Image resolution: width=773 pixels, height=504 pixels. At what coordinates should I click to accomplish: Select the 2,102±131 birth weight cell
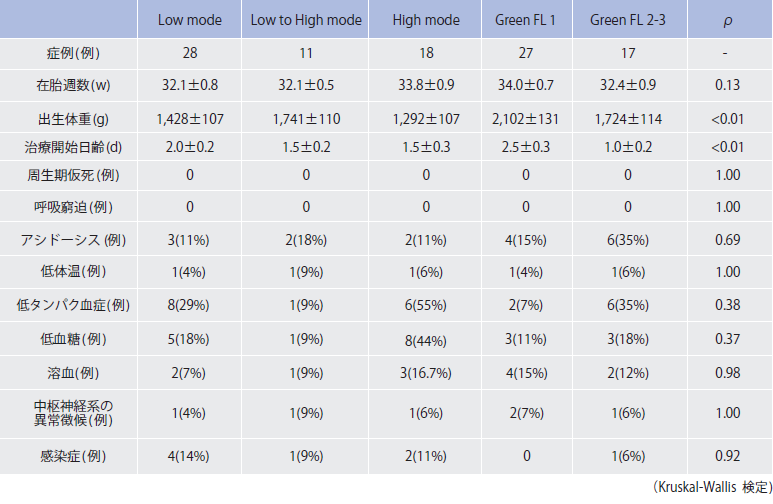point(525,119)
